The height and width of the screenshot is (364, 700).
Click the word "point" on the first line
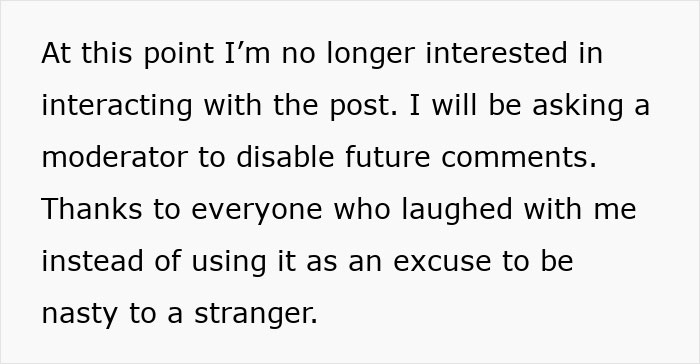(179, 54)
